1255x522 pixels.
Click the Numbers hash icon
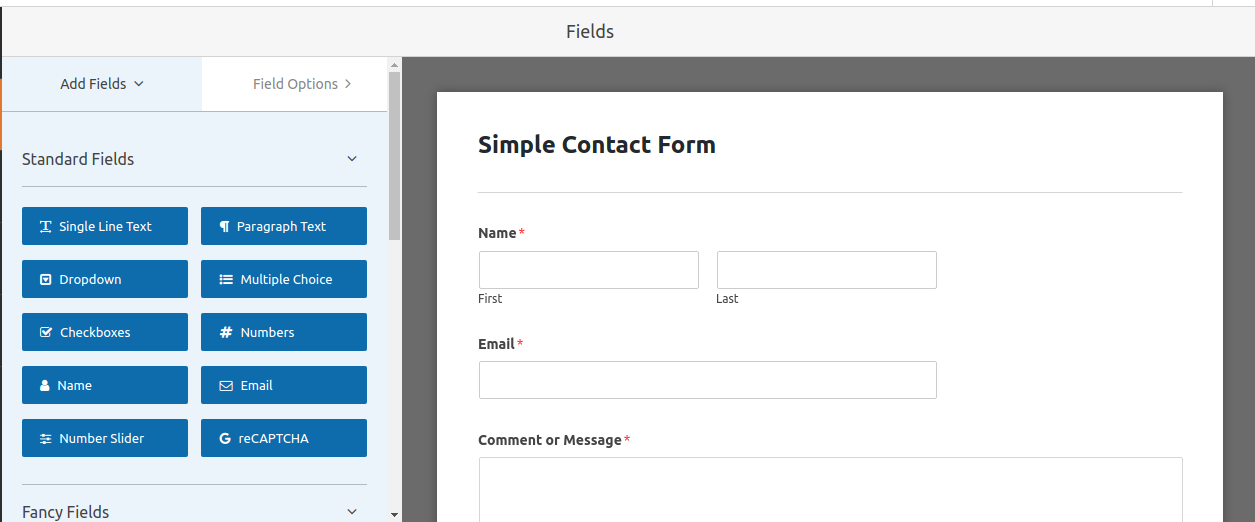[226, 333]
